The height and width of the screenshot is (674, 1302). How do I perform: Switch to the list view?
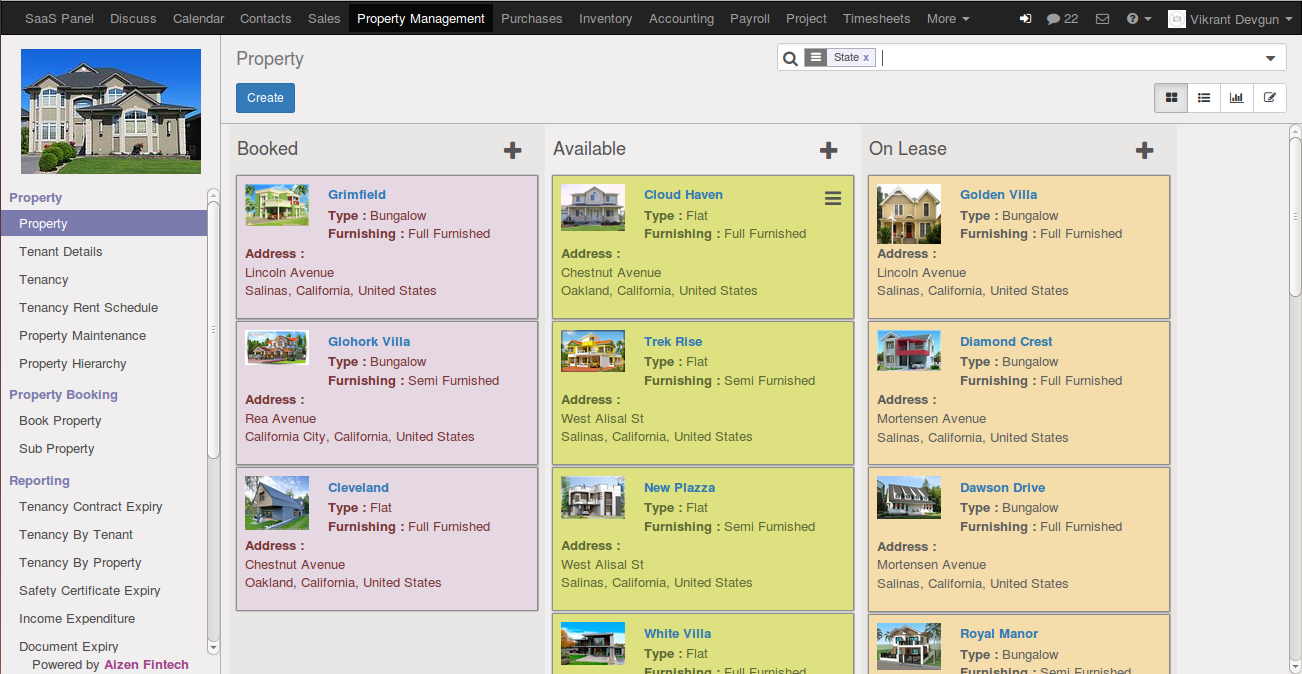coord(1204,98)
